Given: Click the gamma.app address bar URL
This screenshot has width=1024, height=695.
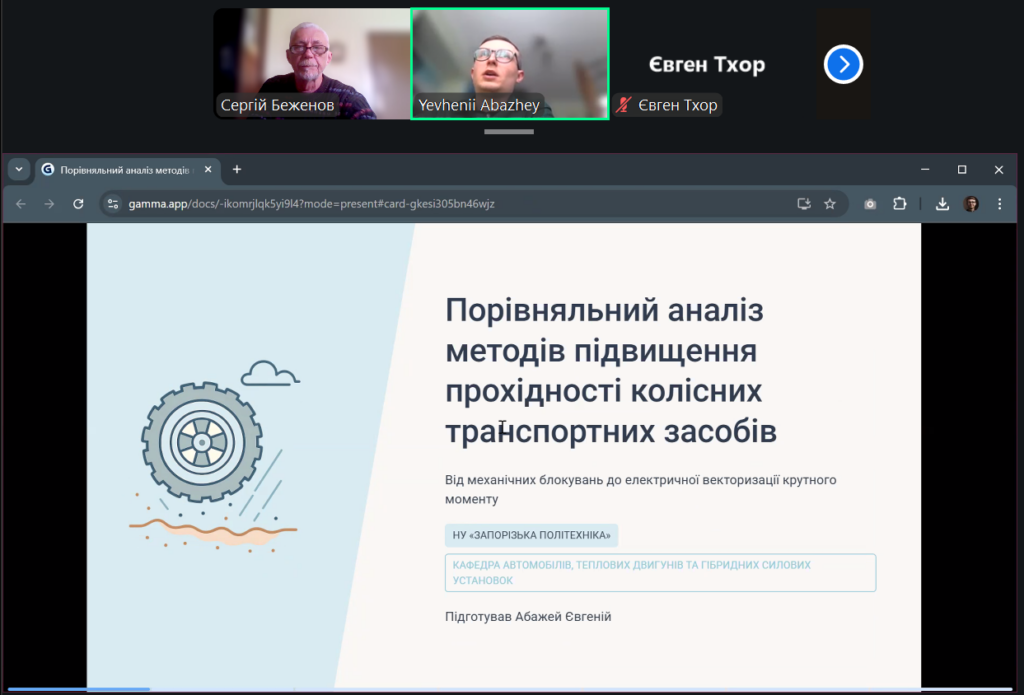Looking at the screenshot, I should pos(312,204).
